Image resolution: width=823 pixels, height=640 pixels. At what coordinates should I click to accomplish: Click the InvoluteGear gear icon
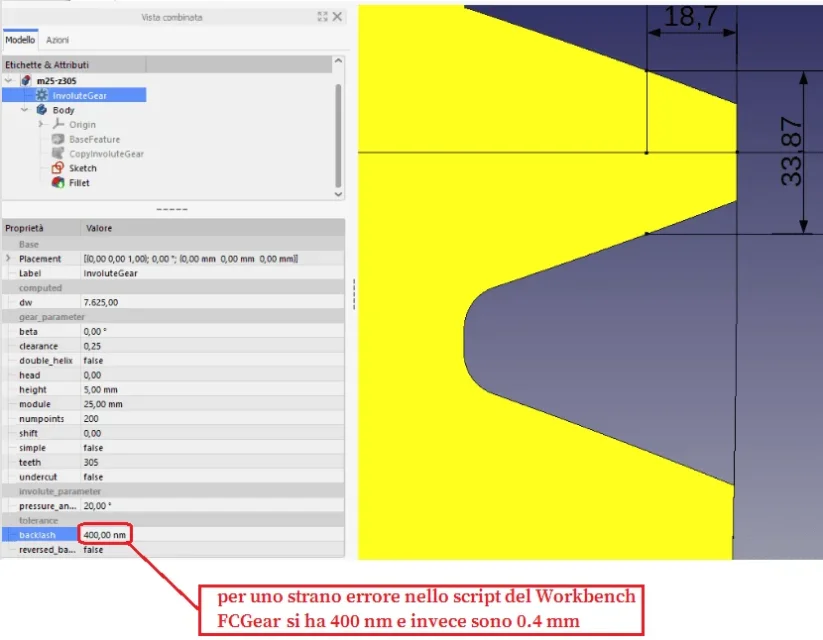(x=42, y=95)
